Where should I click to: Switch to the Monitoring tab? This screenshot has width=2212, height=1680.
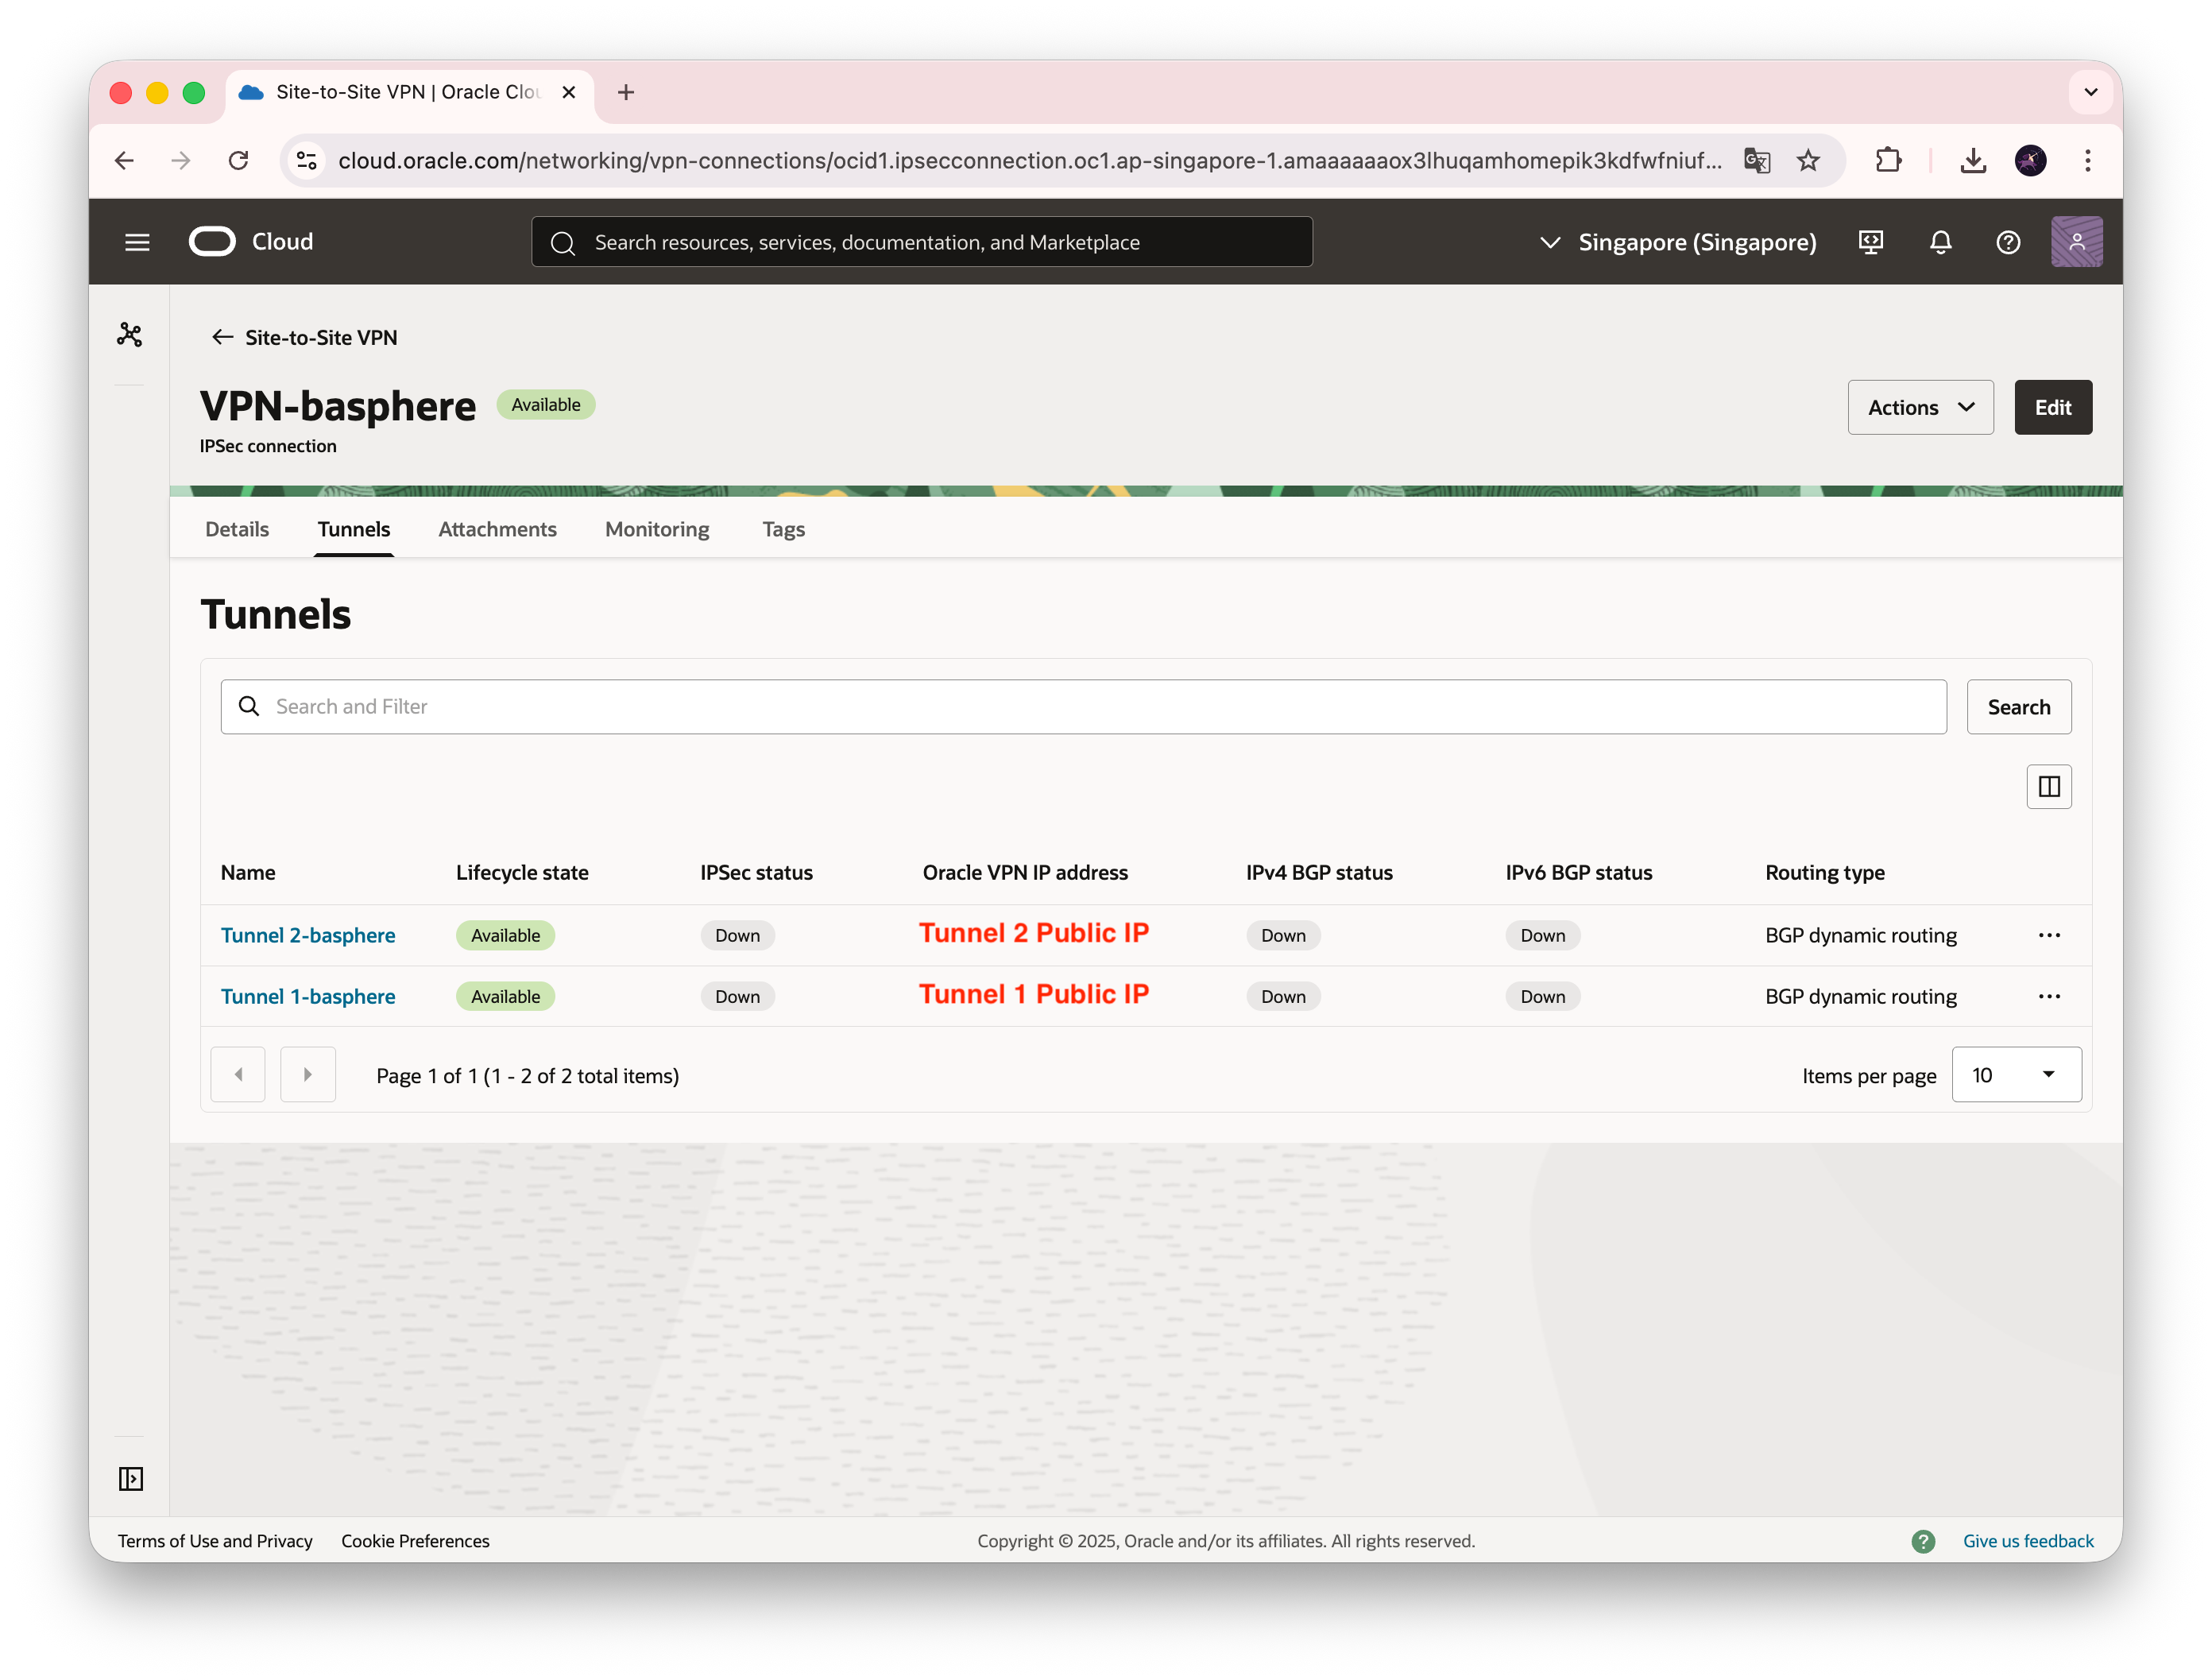[x=657, y=529]
